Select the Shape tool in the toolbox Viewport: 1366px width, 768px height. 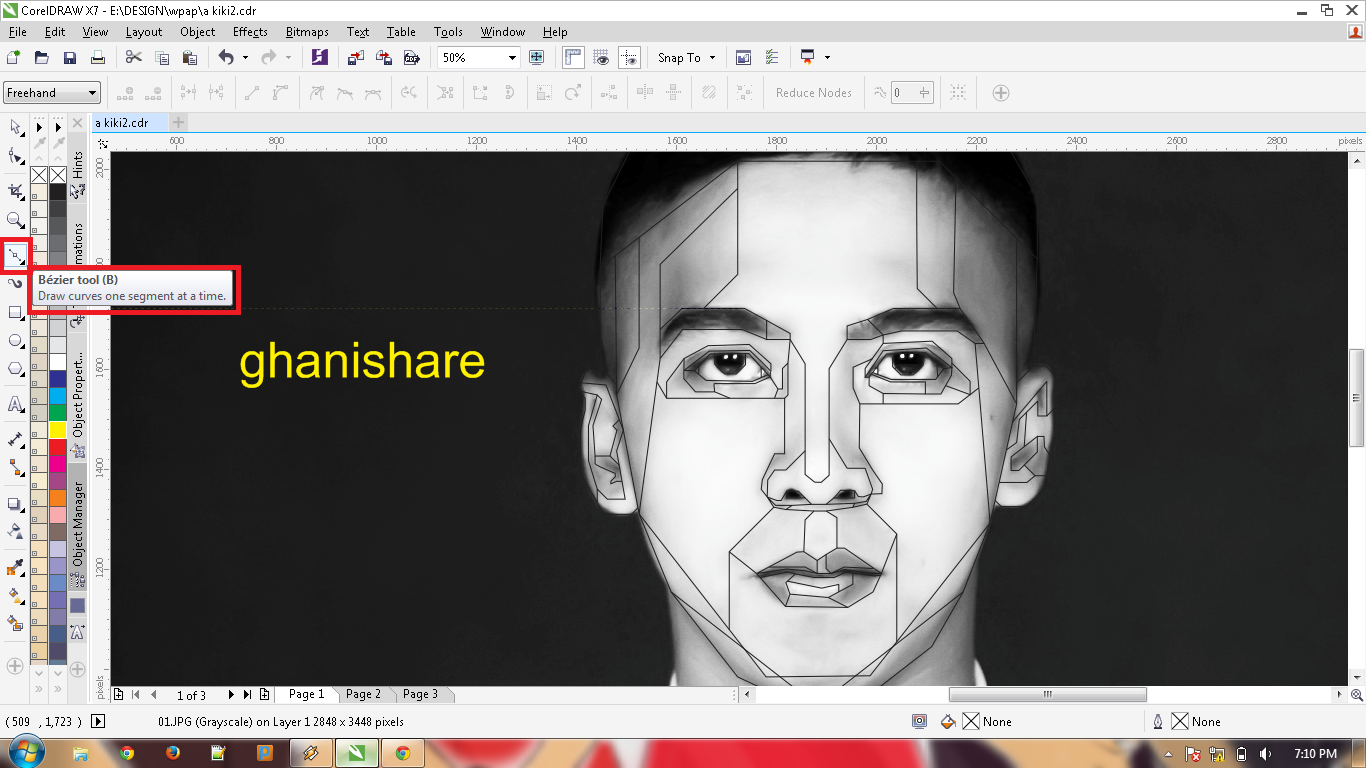click(x=15, y=156)
